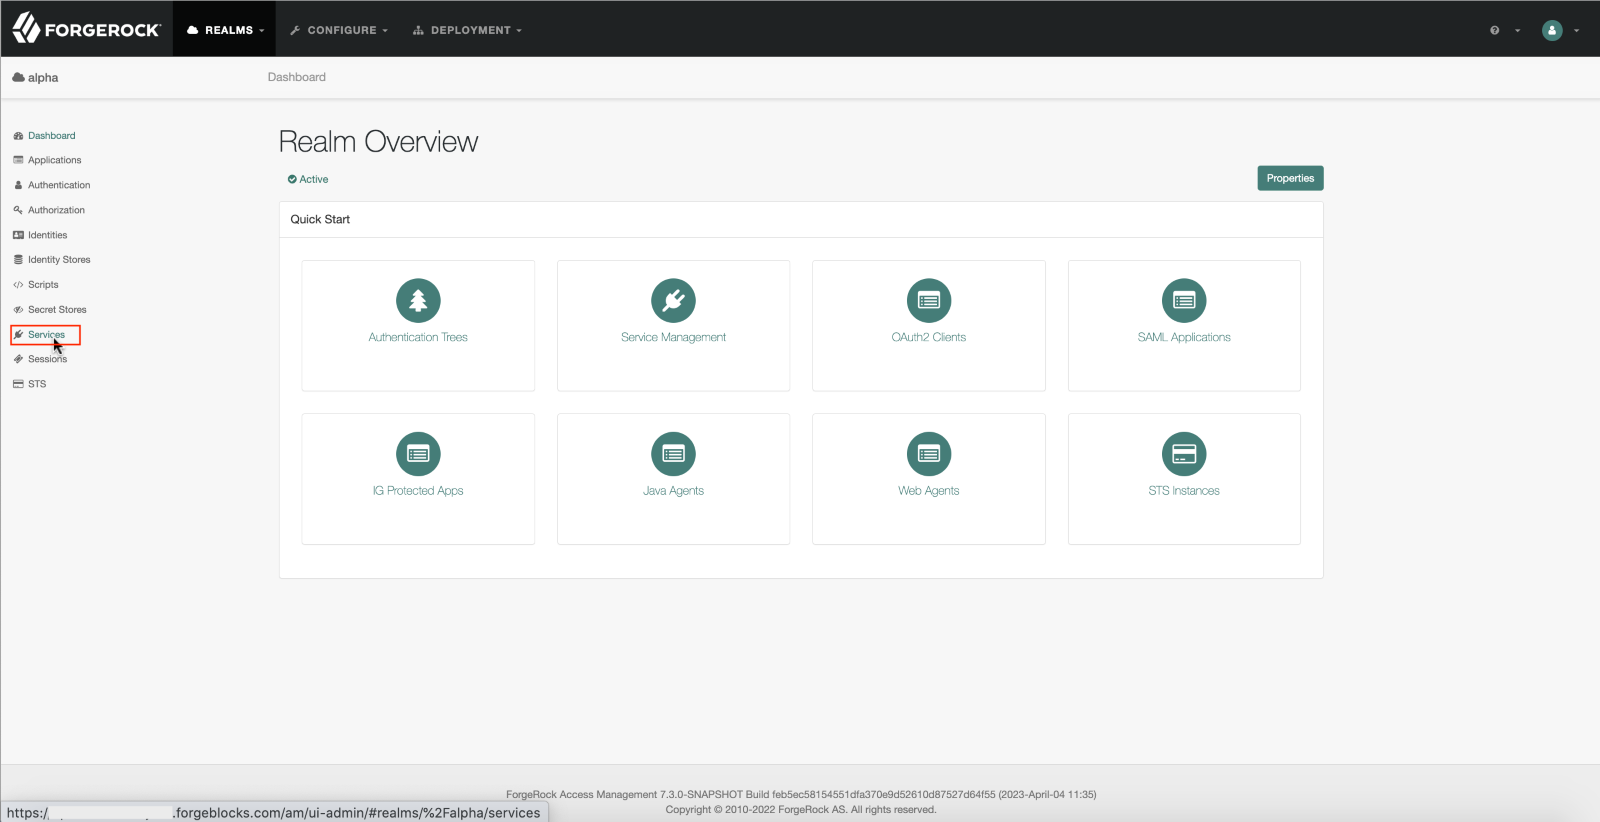1600x822 pixels.
Task: Open Identity Stores in the sidebar
Action: point(59,260)
